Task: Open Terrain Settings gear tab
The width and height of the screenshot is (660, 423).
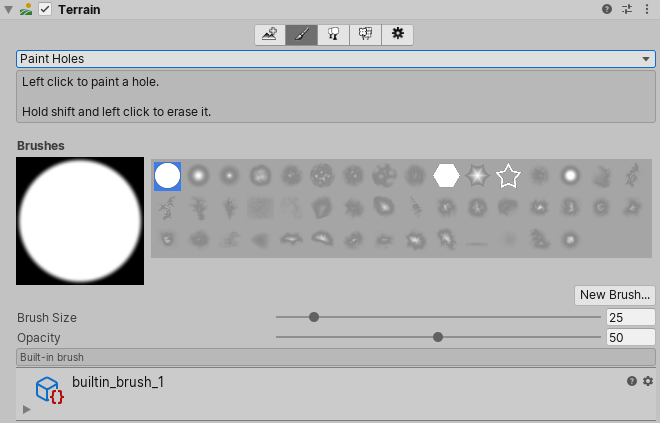Action: [x=397, y=34]
